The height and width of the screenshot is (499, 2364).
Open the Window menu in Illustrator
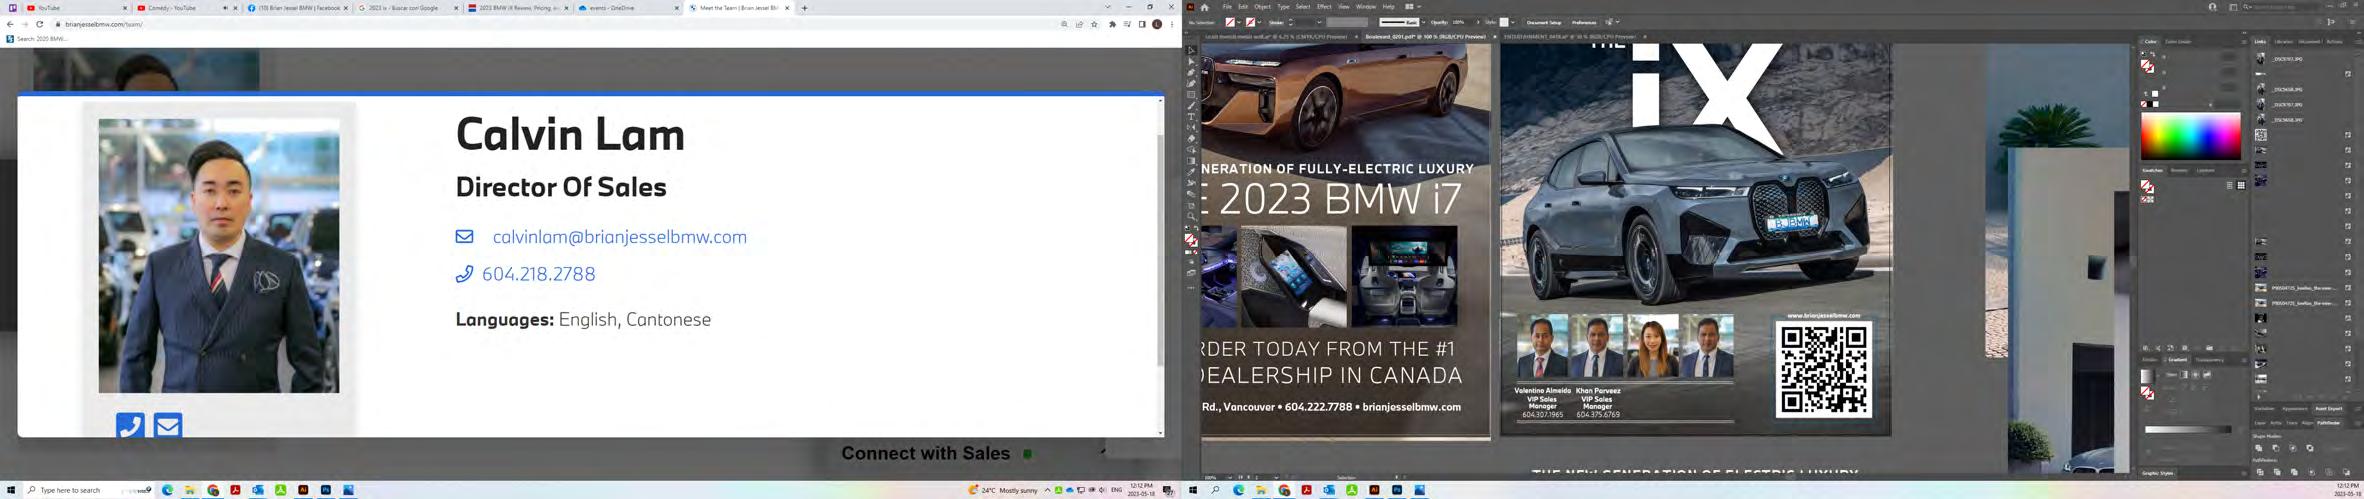pyautogui.click(x=1366, y=7)
